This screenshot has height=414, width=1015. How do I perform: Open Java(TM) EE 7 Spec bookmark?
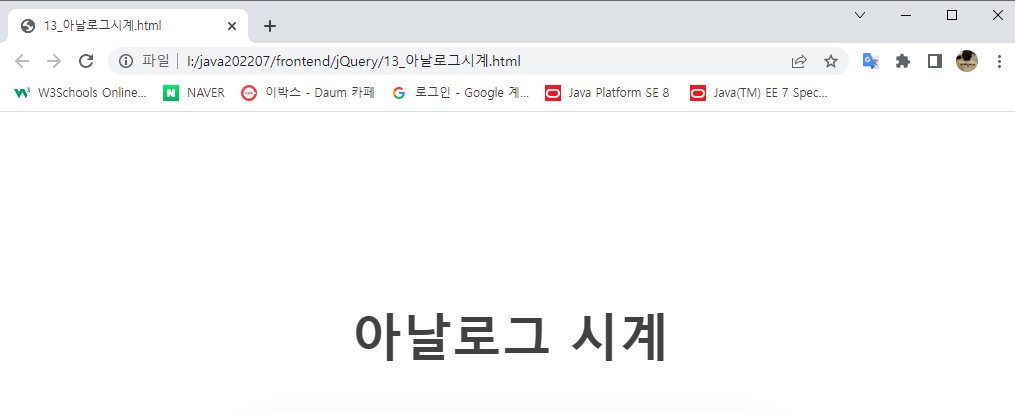click(x=759, y=93)
